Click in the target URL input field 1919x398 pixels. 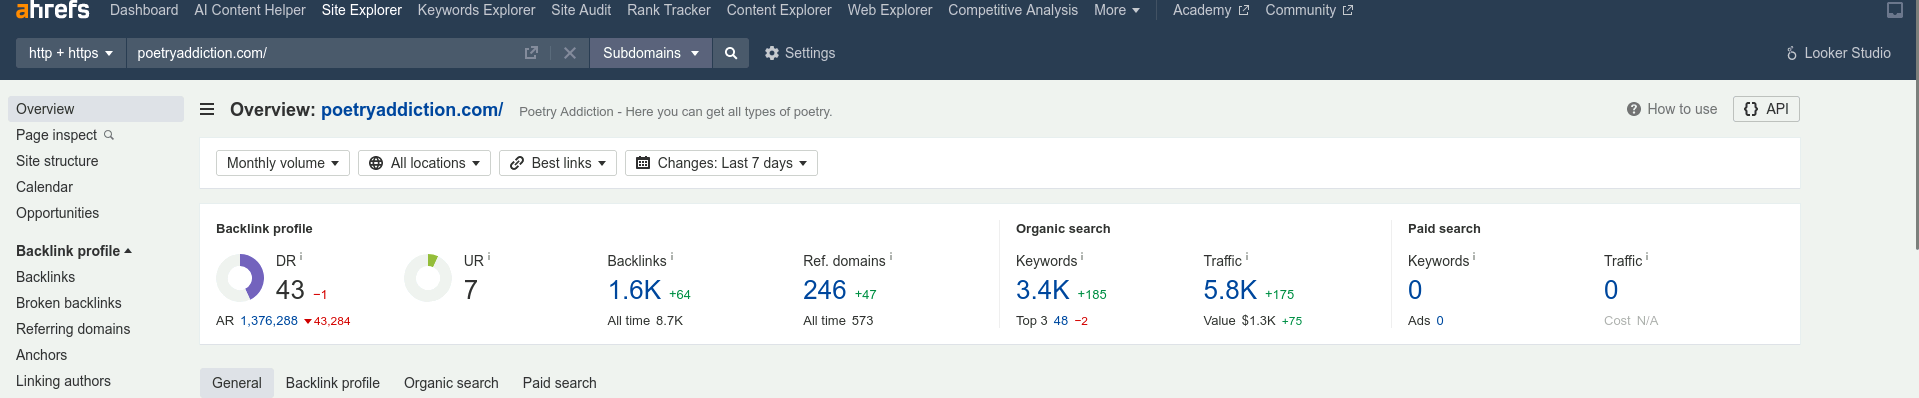325,53
